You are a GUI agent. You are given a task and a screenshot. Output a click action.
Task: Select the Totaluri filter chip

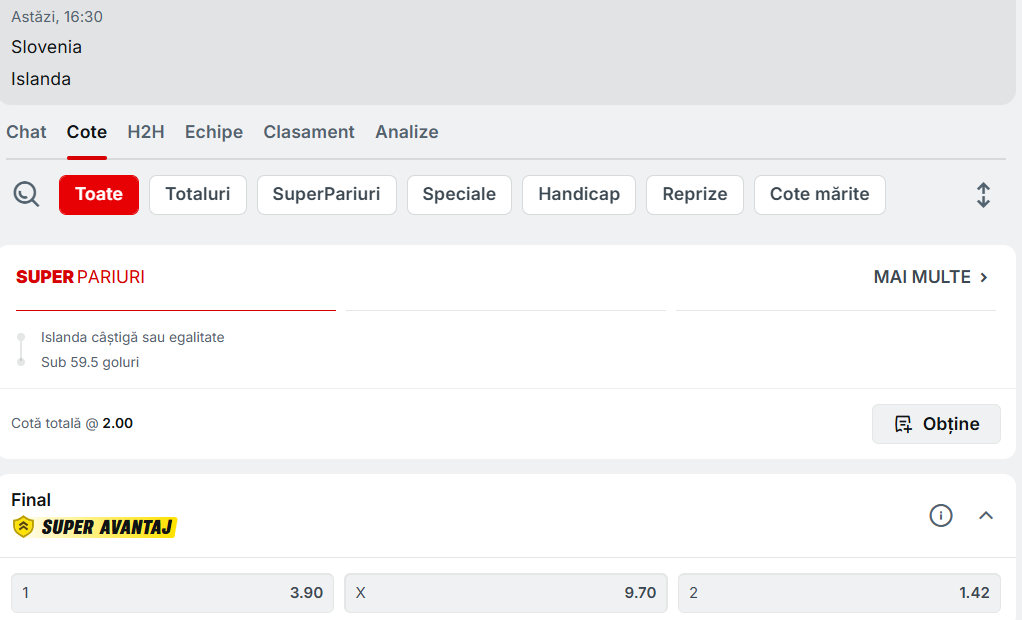coord(198,195)
